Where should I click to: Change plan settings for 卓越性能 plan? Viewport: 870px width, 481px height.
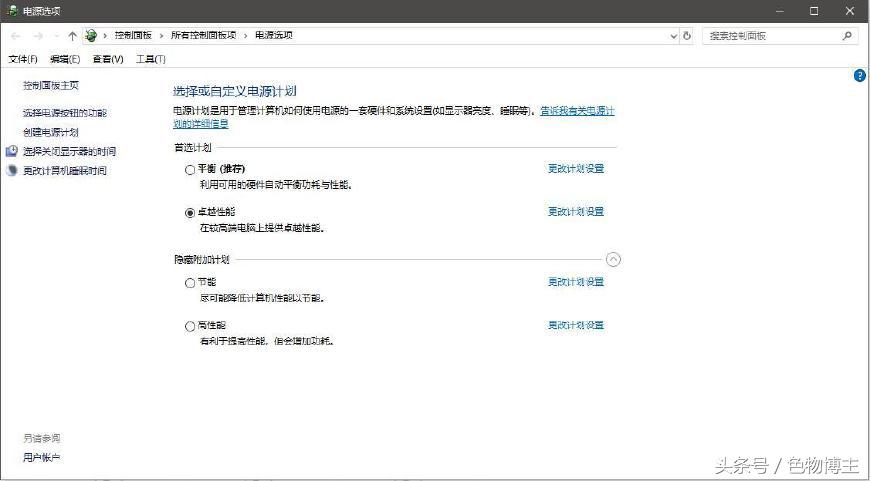point(576,211)
